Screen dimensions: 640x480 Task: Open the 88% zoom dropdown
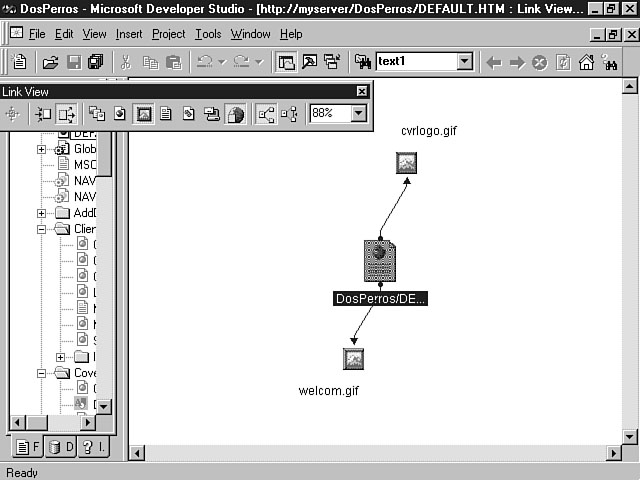[x=359, y=114]
